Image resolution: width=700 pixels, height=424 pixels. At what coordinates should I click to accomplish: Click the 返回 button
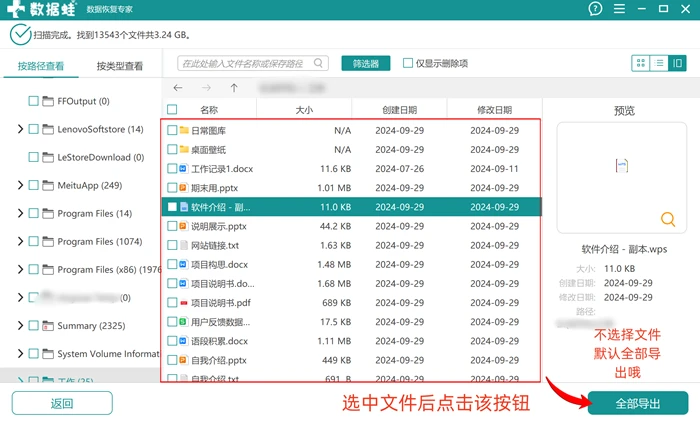62,403
